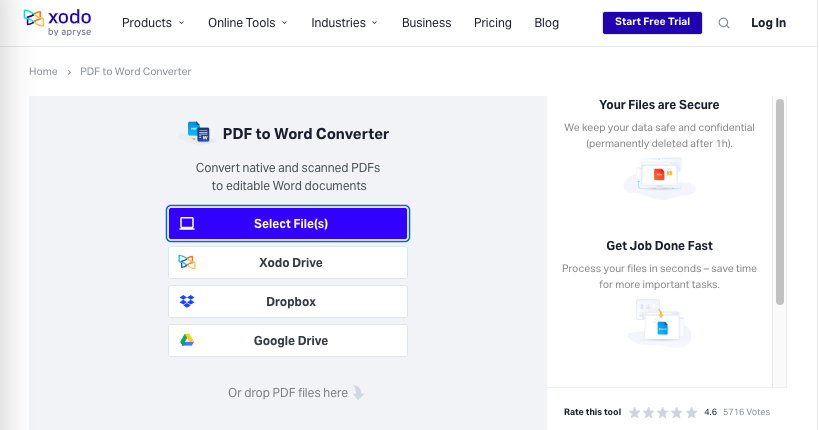Click the Get Job Done Fast illustration
Image resolution: width=819 pixels, height=430 pixels.
pos(659,322)
